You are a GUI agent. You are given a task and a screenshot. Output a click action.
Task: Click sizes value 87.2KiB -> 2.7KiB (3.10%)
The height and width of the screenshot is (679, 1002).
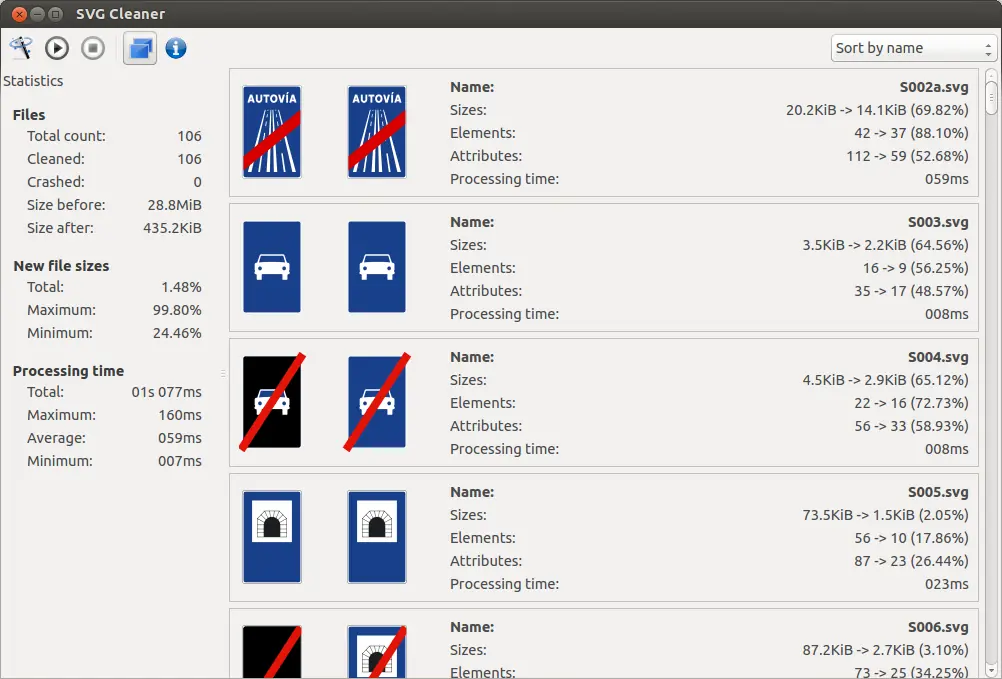pos(885,650)
